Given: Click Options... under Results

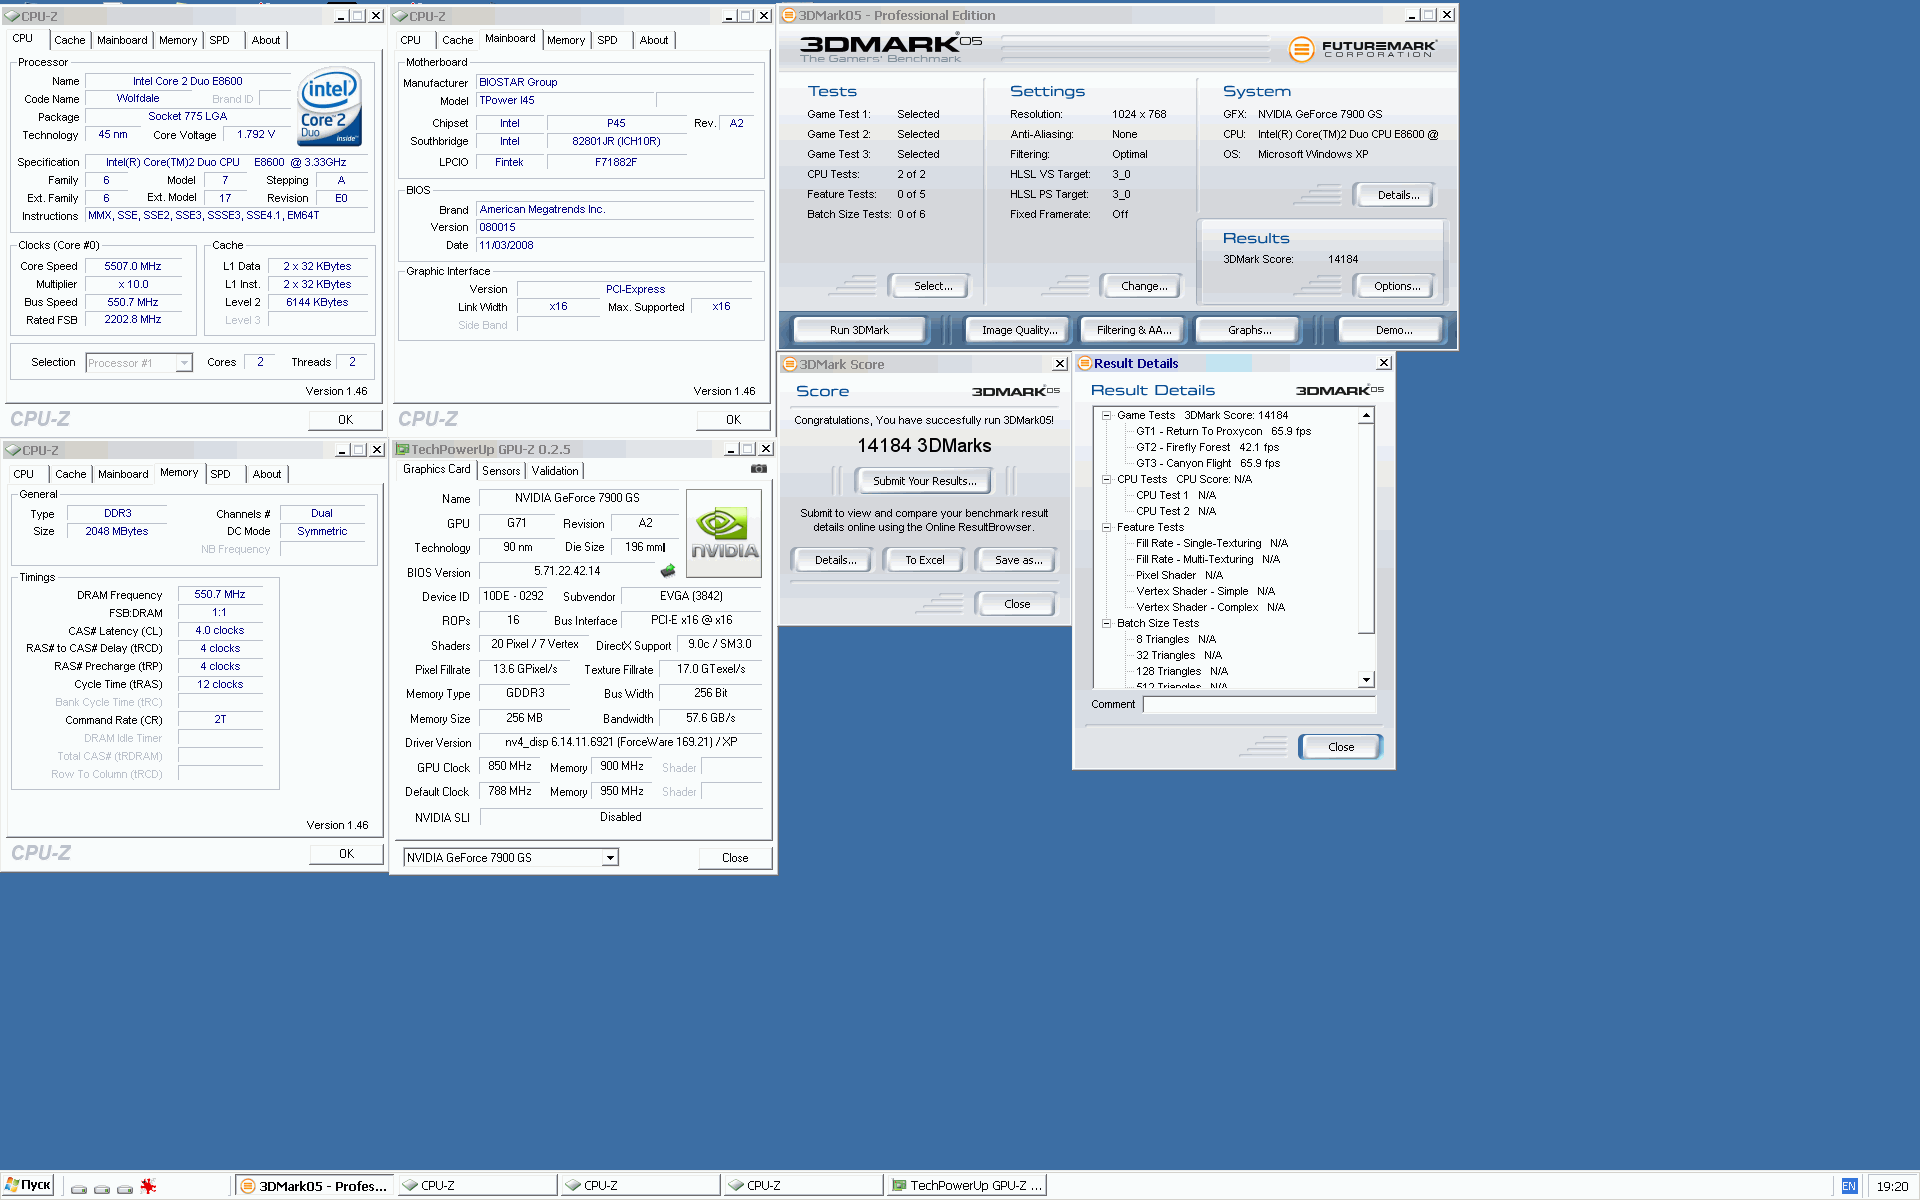Looking at the screenshot, I should (1397, 286).
